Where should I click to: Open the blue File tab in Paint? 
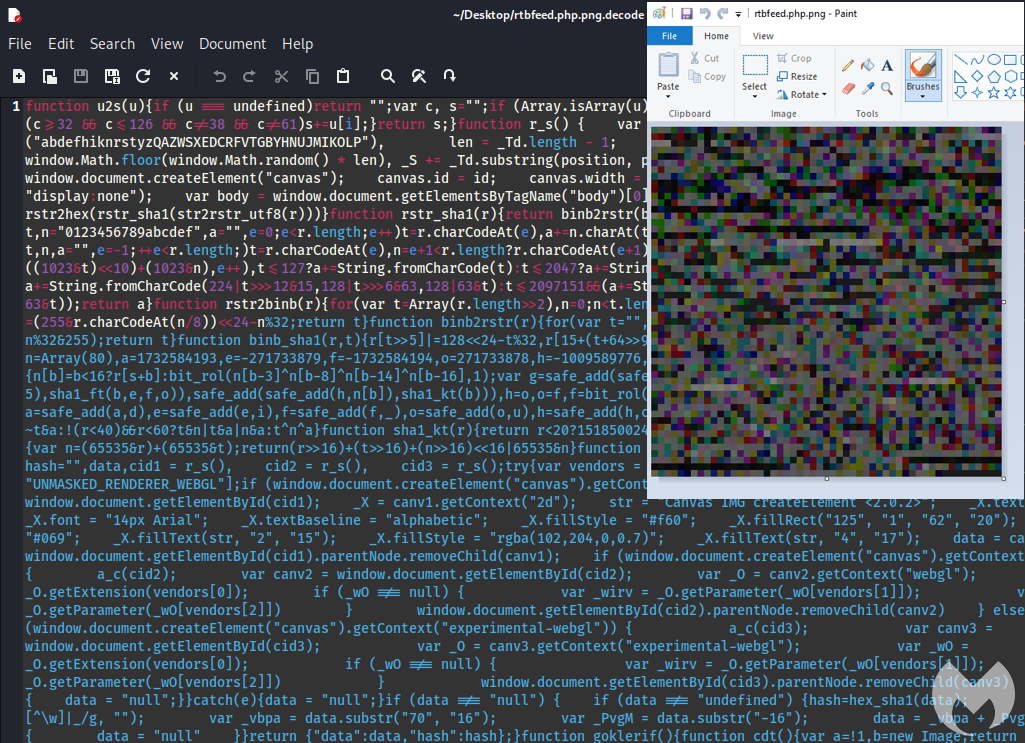pyautogui.click(x=669, y=36)
